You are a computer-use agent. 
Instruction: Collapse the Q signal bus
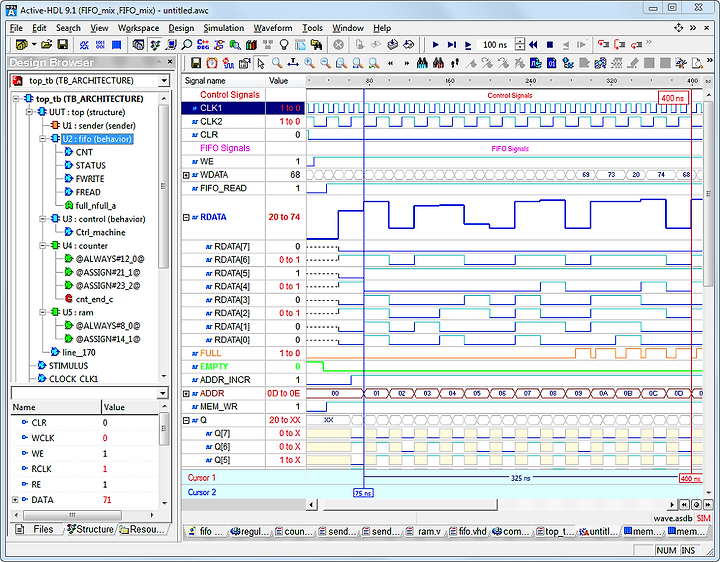tap(186, 420)
